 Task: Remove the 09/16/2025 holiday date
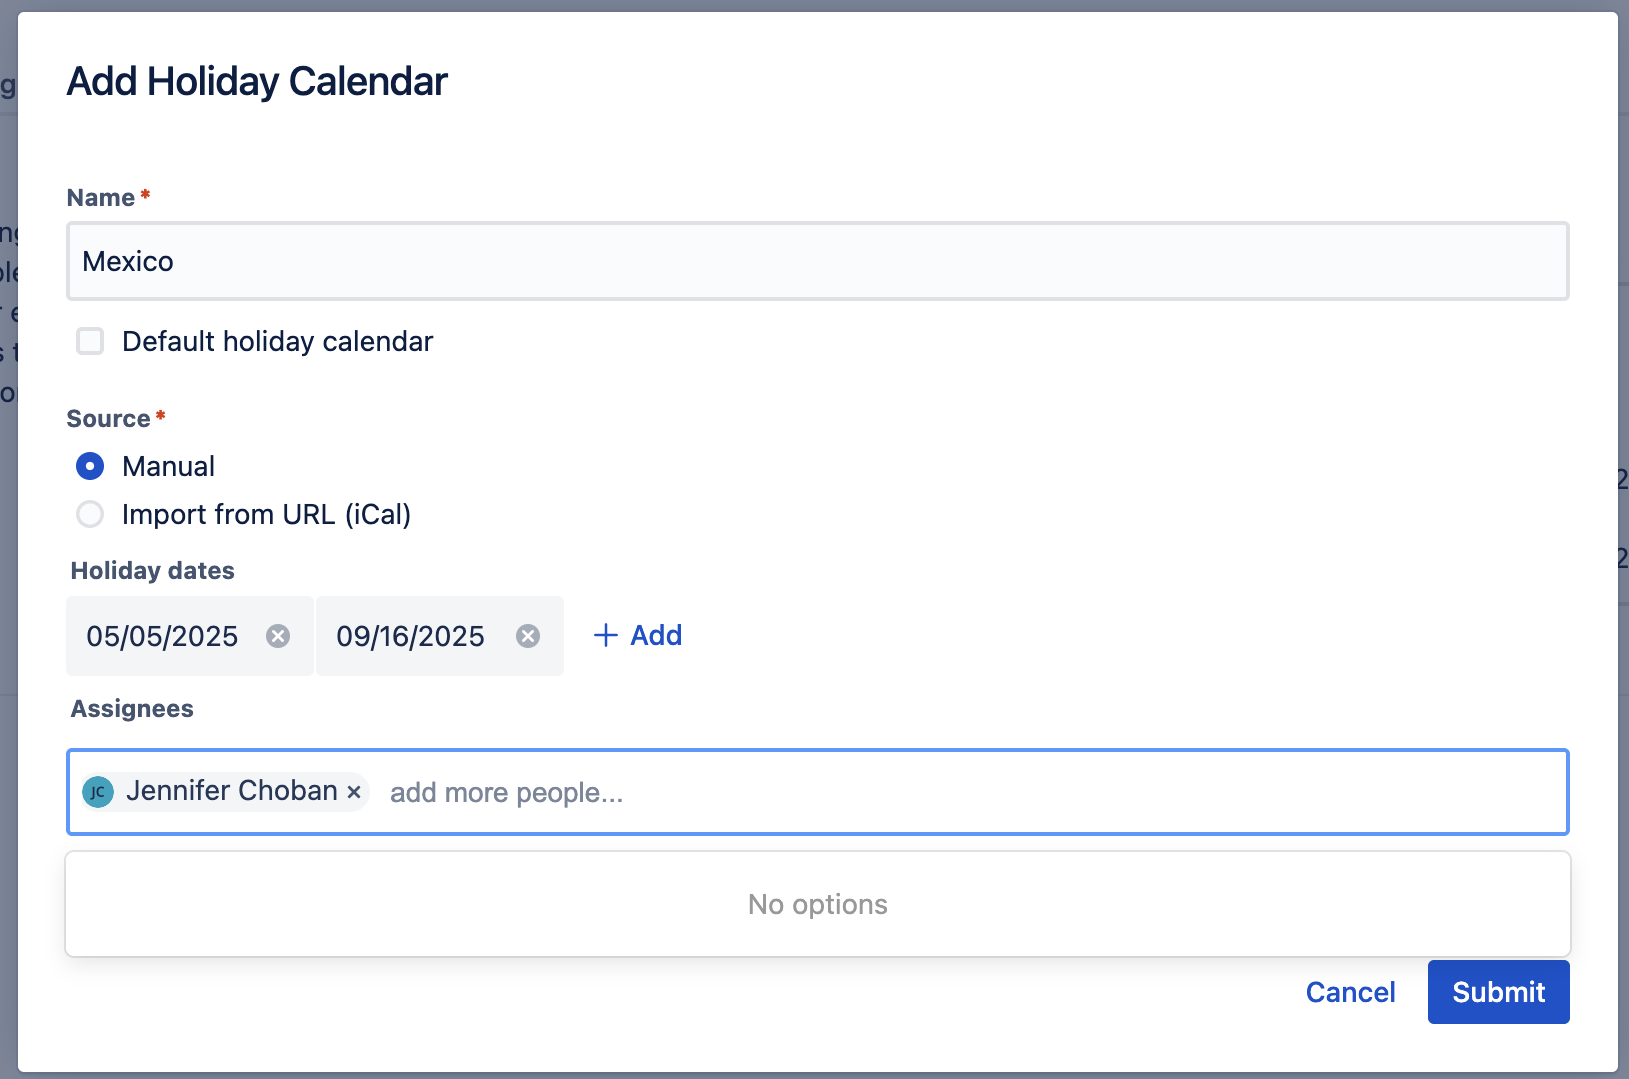[x=528, y=636]
